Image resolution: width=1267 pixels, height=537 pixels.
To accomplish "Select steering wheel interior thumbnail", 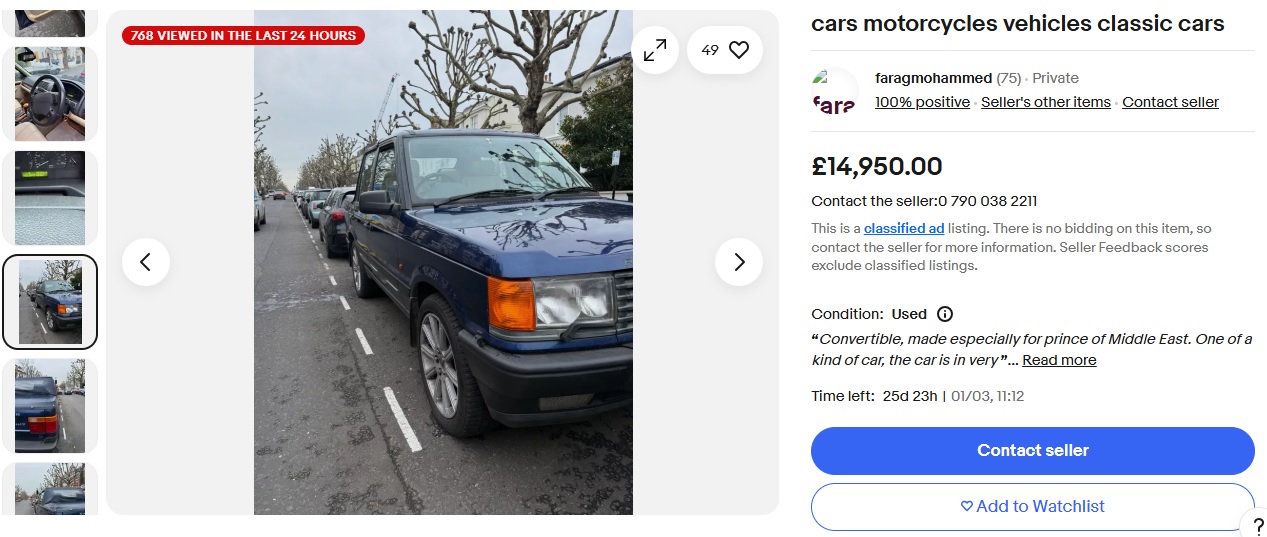I will [x=50, y=94].
